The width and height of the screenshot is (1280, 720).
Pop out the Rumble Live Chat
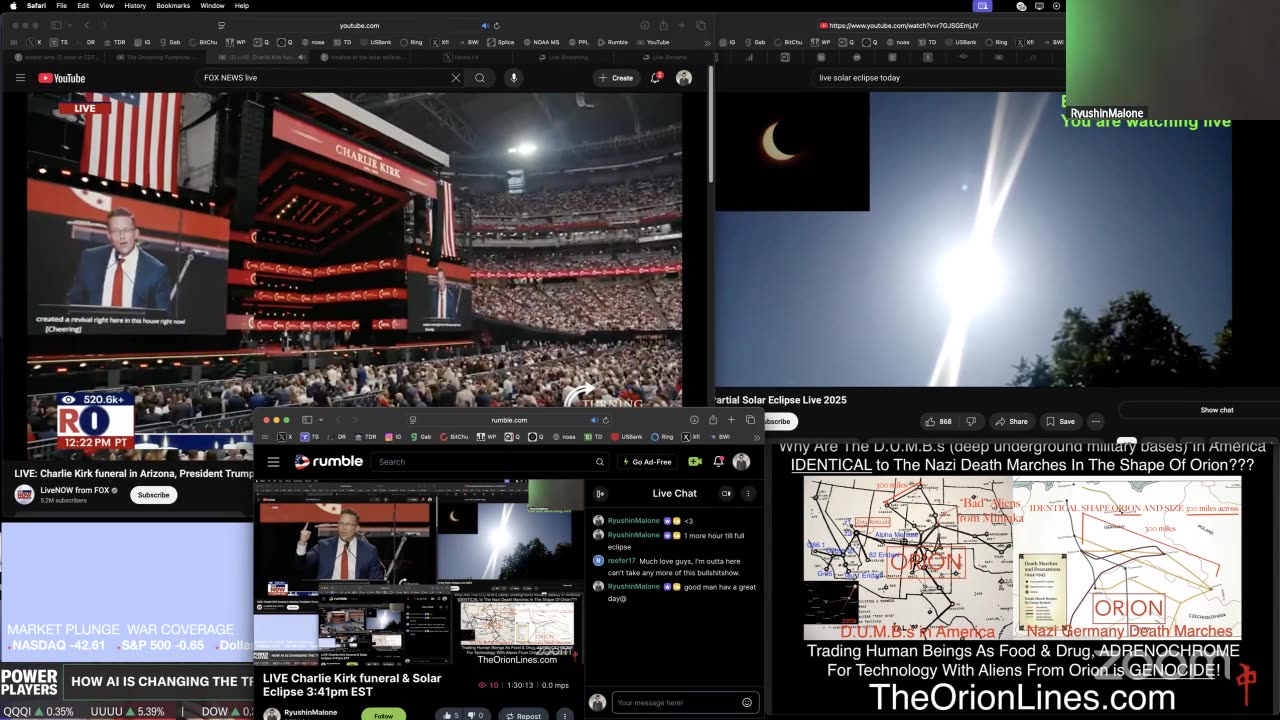pos(727,494)
